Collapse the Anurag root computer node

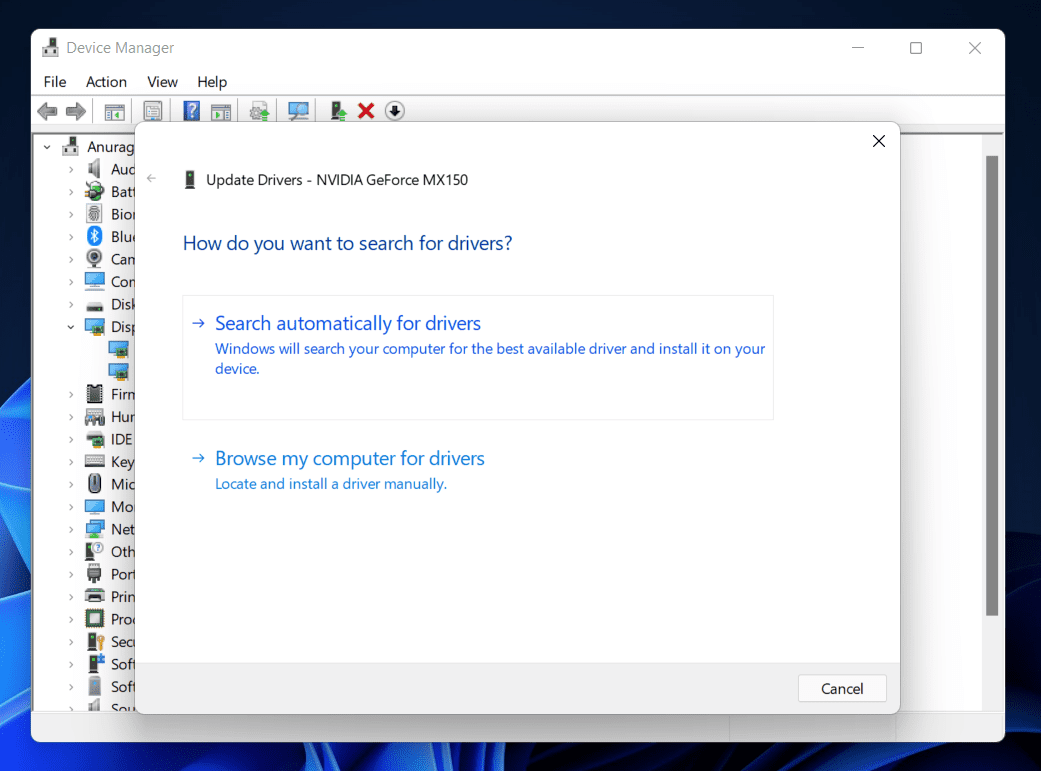[x=47, y=147]
